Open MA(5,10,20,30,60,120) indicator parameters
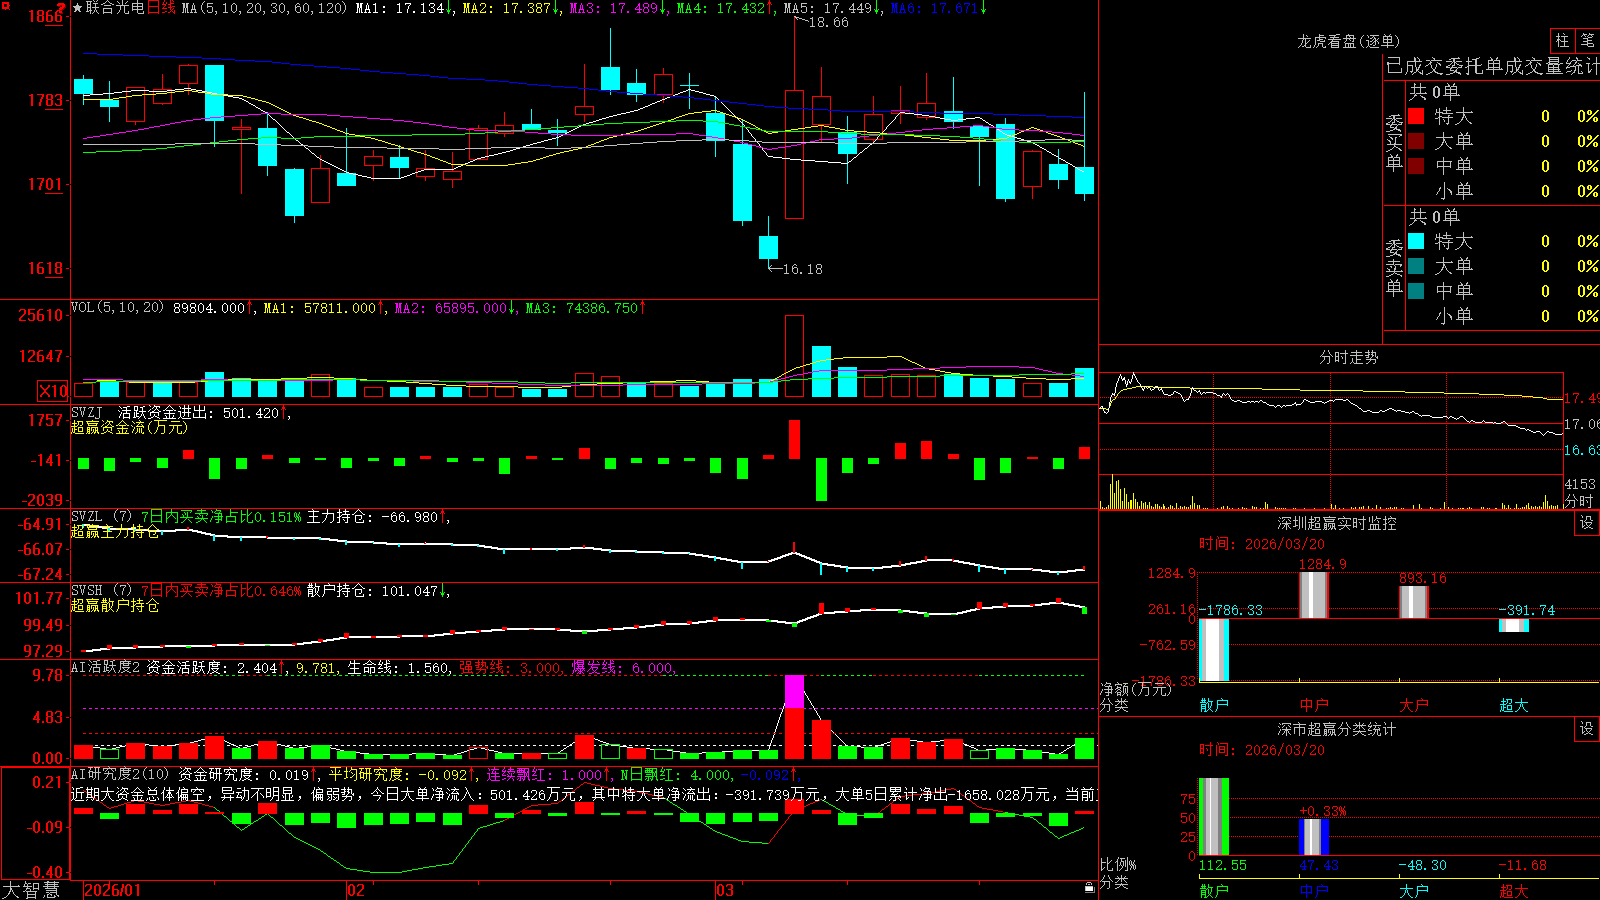 (x=263, y=8)
